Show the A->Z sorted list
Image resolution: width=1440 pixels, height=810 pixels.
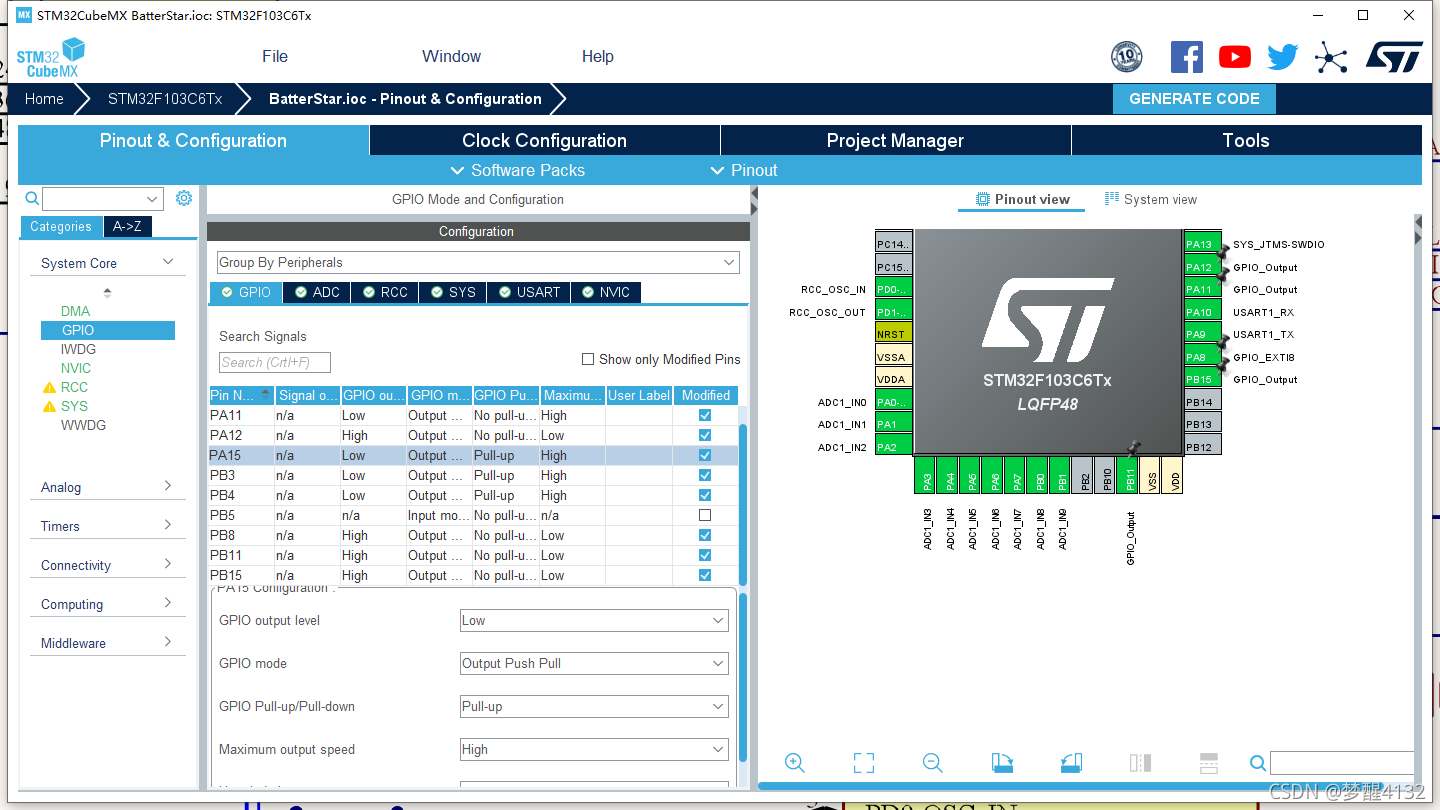127,226
